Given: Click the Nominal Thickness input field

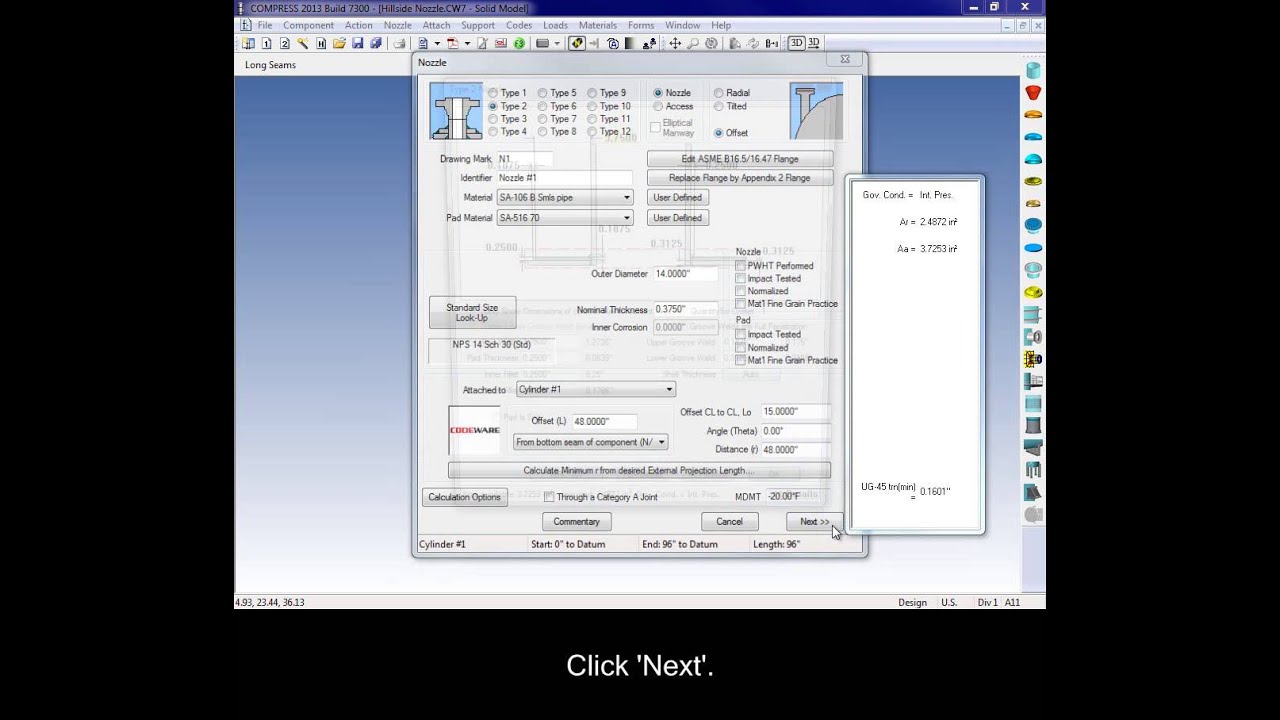Looking at the screenshot, I should coord(685,310).
